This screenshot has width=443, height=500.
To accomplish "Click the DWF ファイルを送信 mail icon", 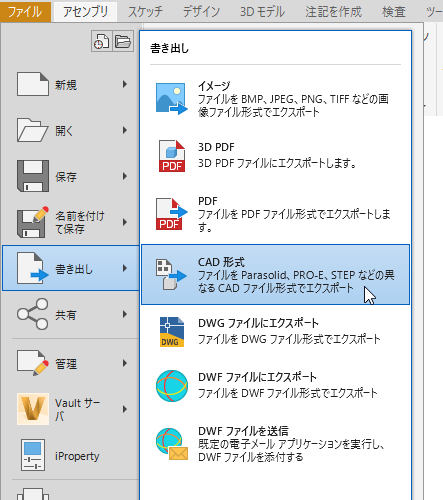I will click(x=172, y=444).
